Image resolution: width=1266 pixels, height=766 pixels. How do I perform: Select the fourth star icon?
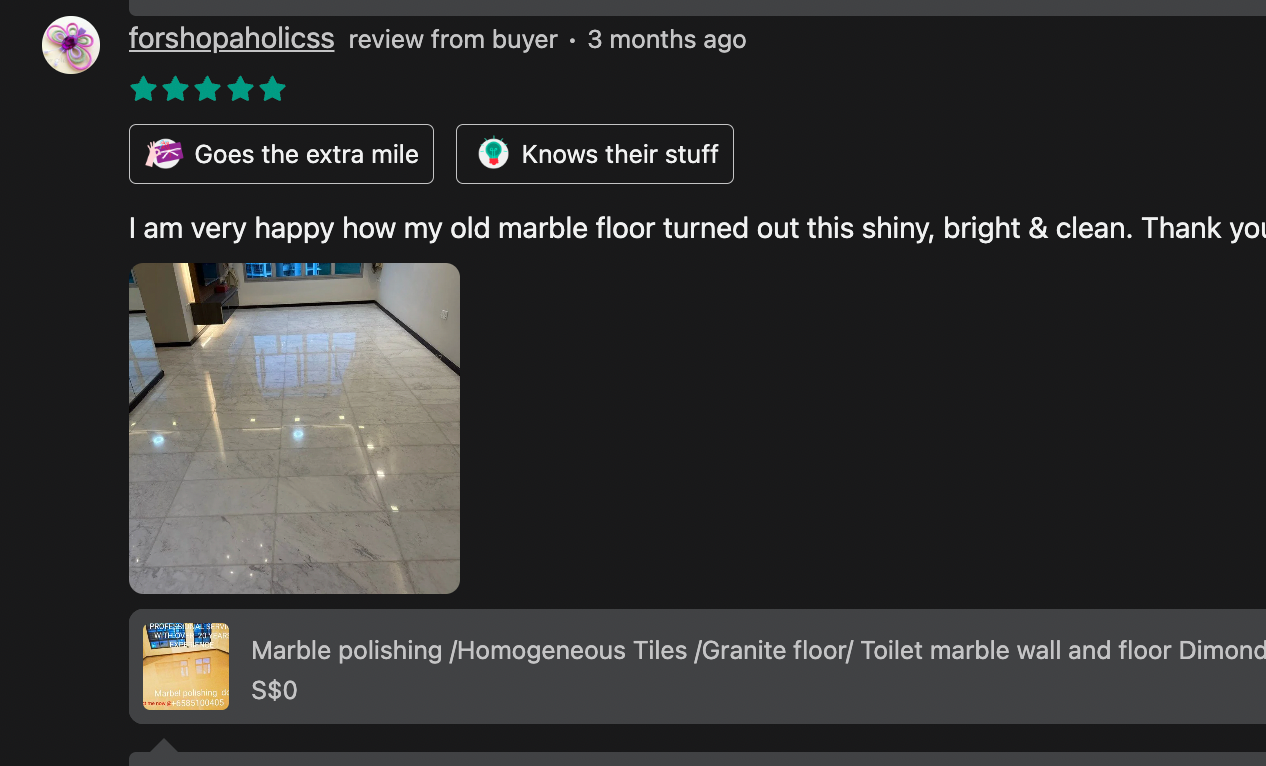point(240,88)
